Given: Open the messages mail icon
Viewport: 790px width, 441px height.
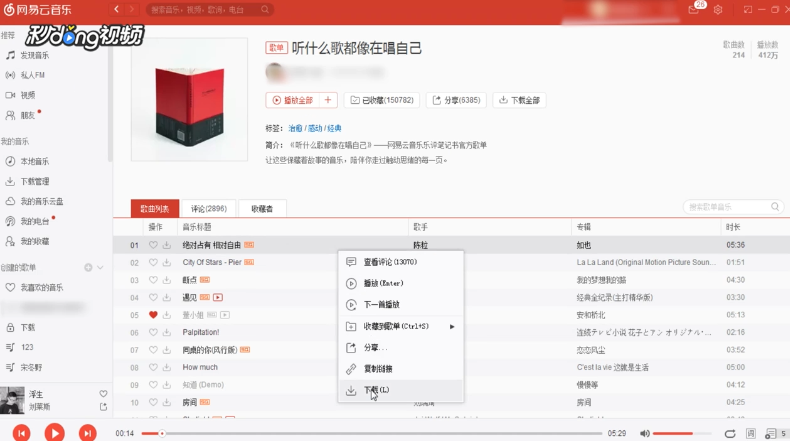Looking at the screenshot, I should click(x=694, y=10).
